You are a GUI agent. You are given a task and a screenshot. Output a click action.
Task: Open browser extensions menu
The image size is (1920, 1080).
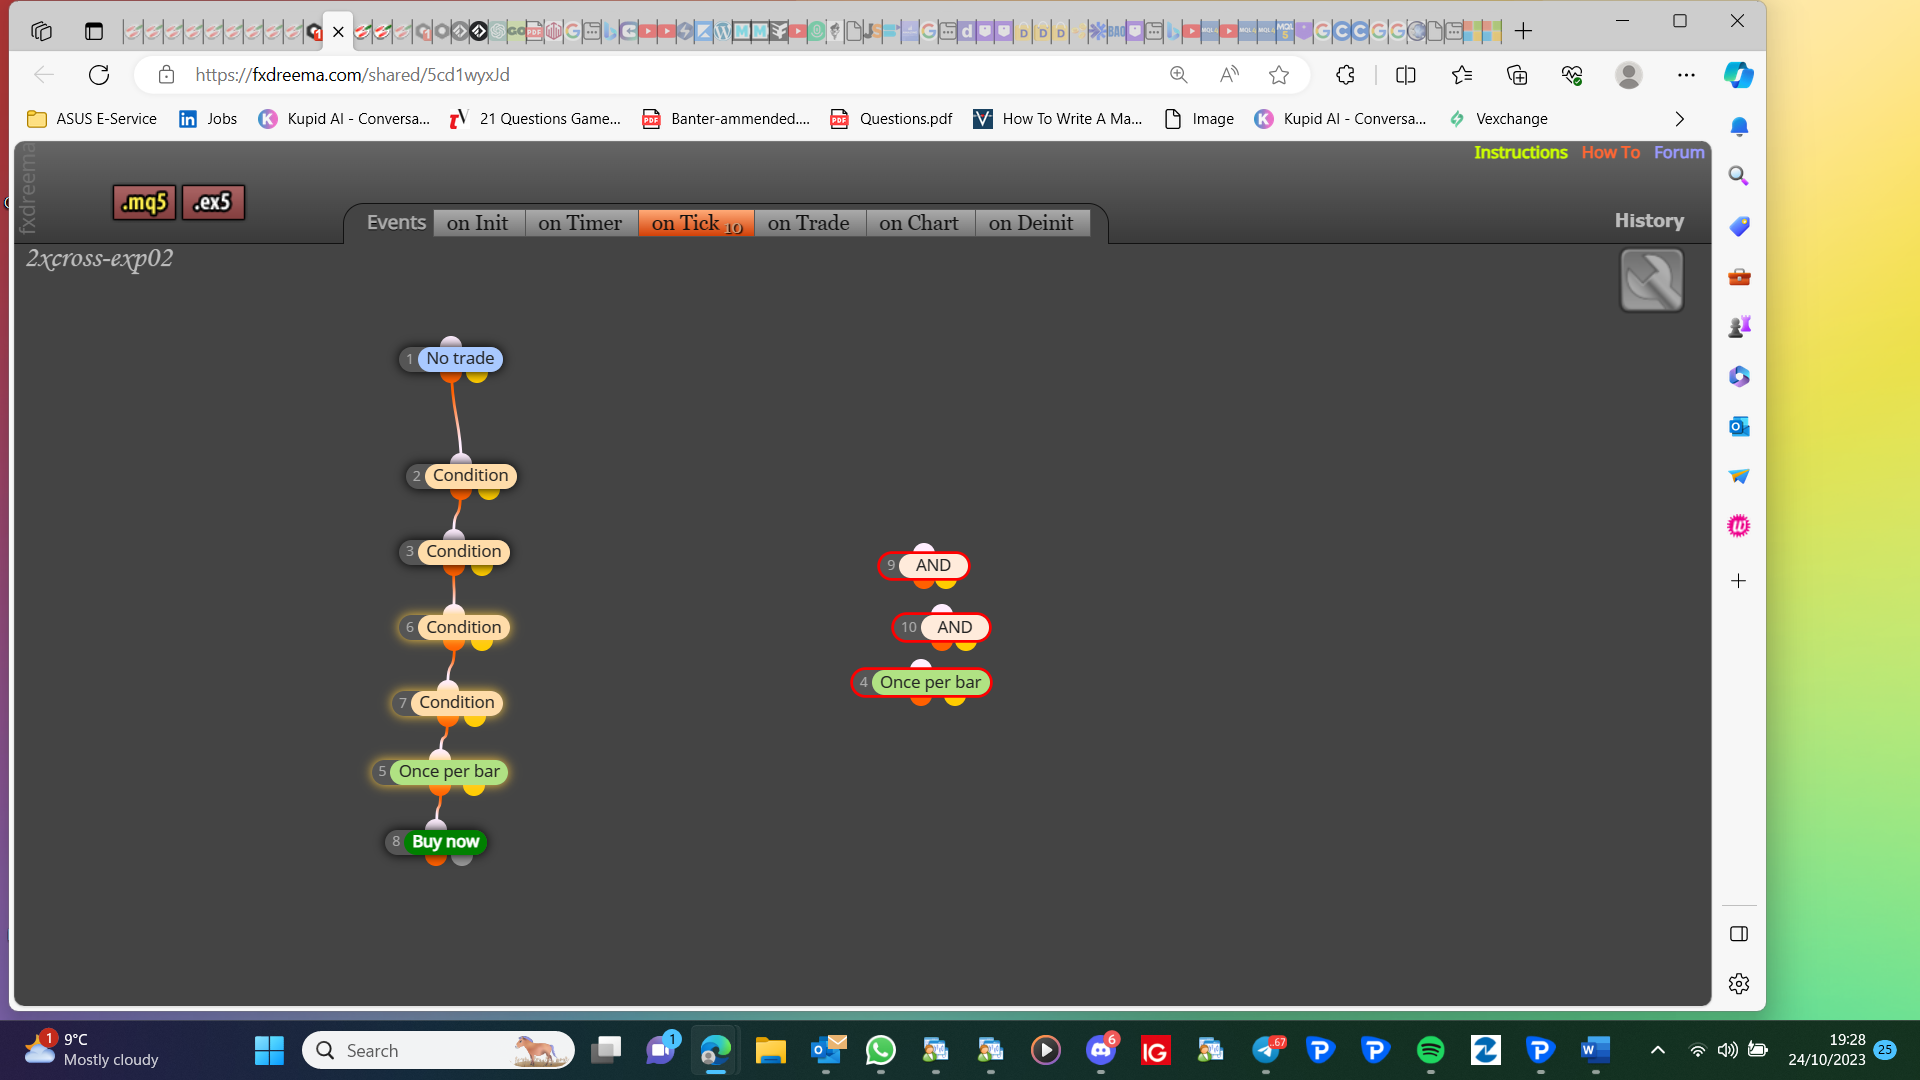pyautogui.click(x=1345, y=75)
